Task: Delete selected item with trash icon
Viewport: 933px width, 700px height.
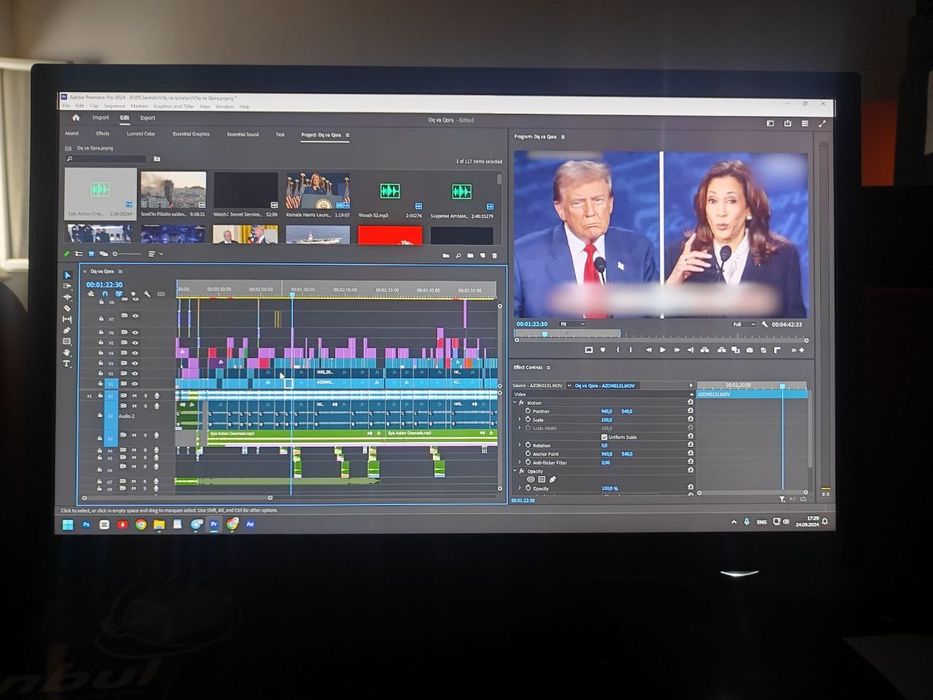Action: pyautogui.click(x=494, y=255)
